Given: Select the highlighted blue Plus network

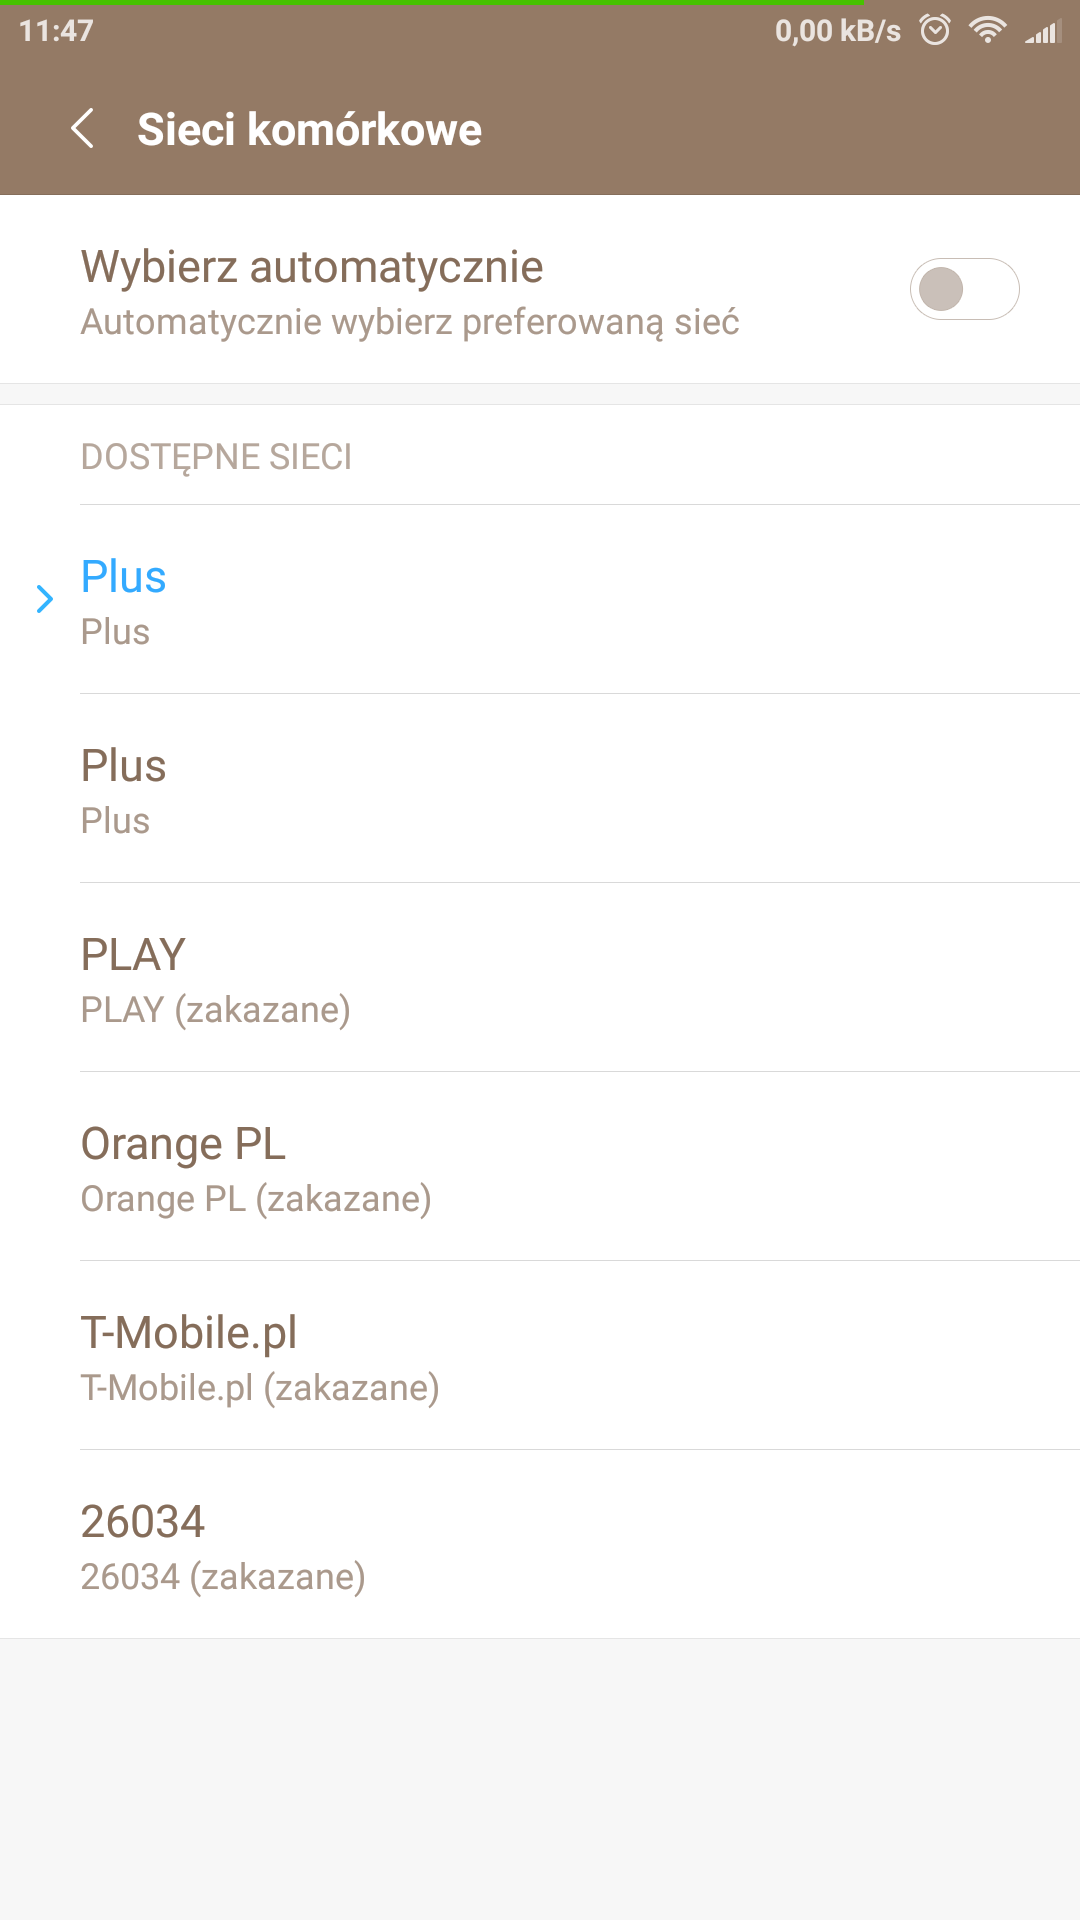Looking at the screenshot, I should (124, 577).
